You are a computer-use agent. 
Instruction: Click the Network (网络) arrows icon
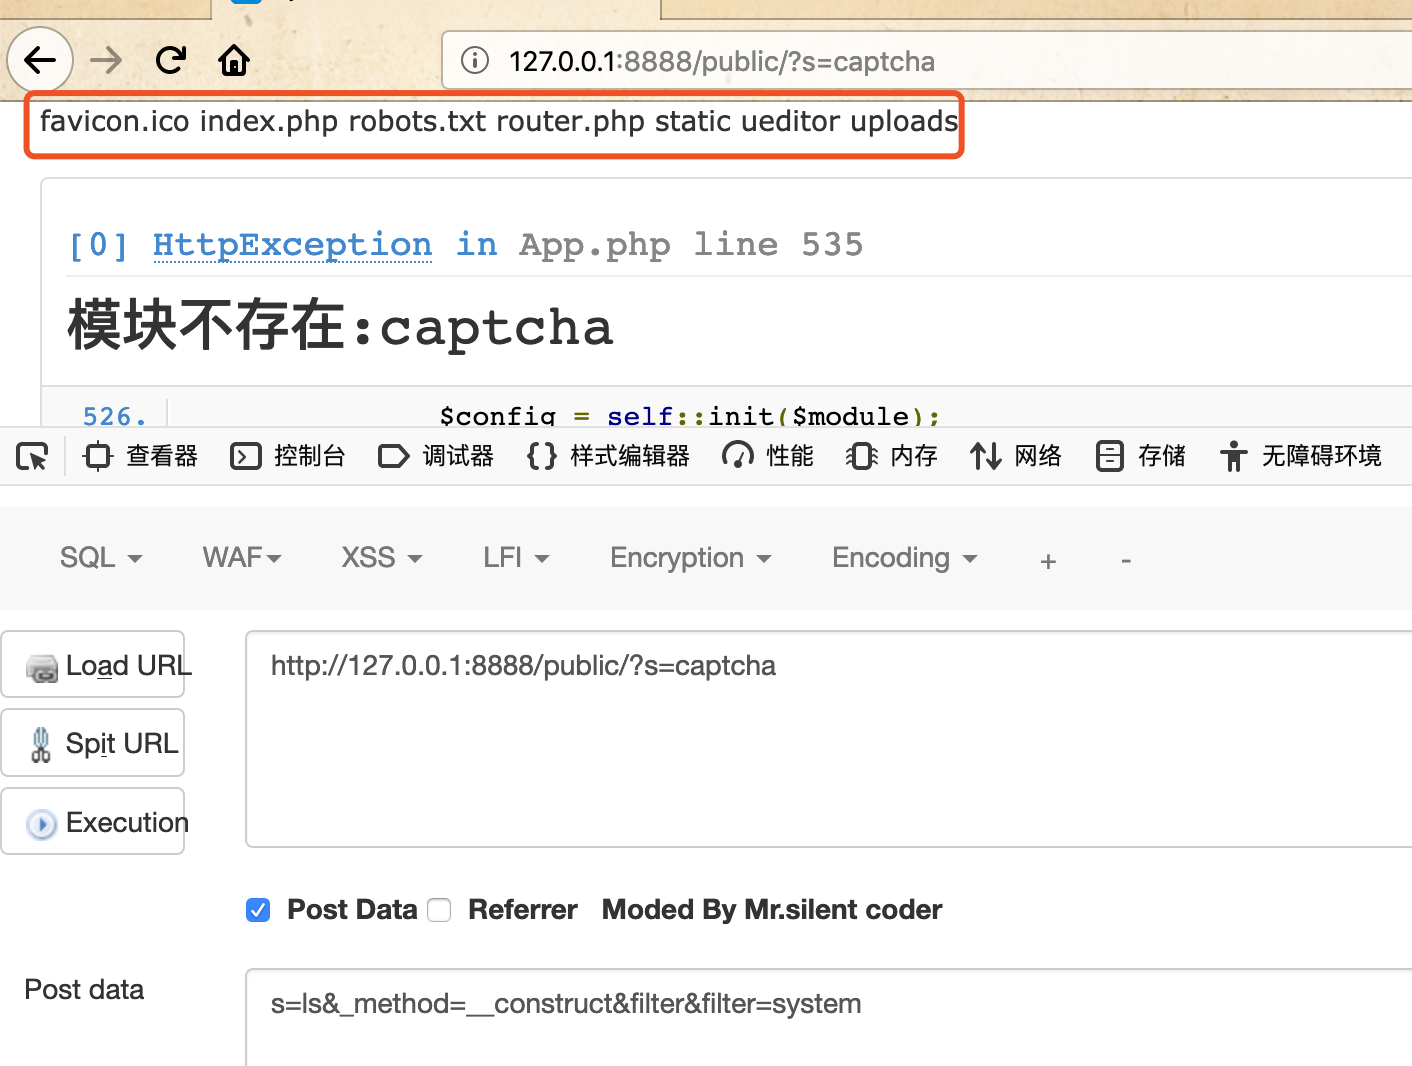[x=986, y=457]
